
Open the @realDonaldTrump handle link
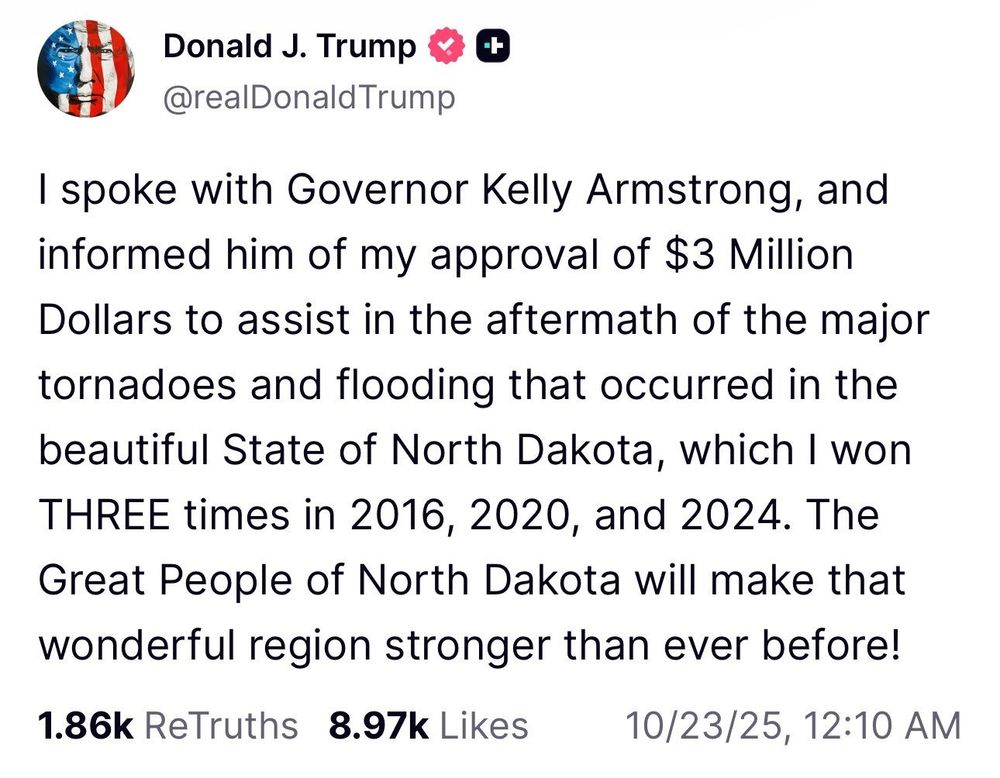[x=308, y=97]
